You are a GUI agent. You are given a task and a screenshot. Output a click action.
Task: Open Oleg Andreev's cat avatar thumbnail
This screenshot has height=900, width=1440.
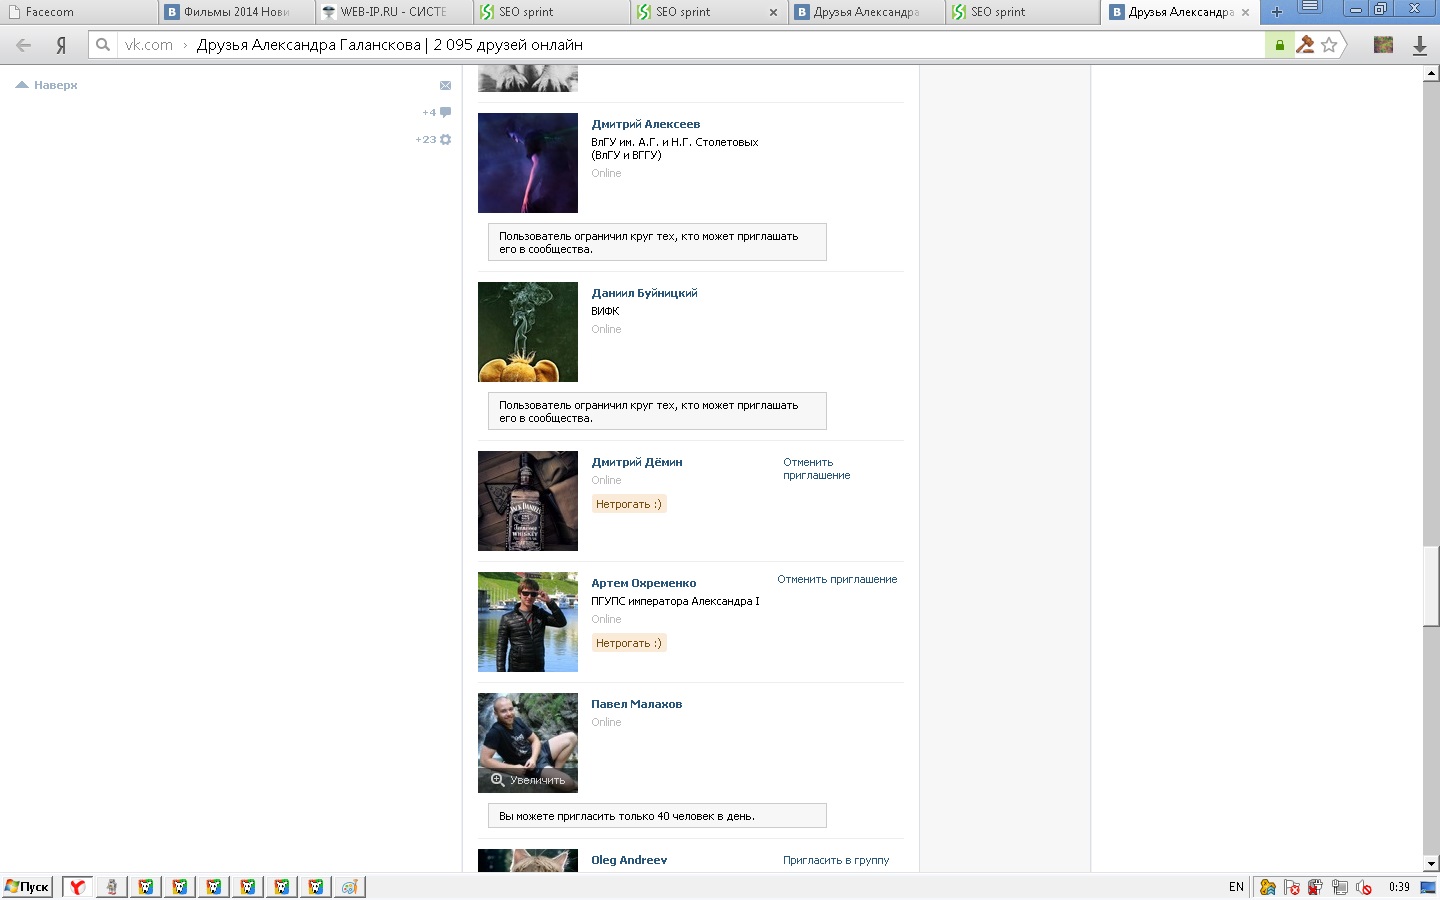(x=528, y=860)
